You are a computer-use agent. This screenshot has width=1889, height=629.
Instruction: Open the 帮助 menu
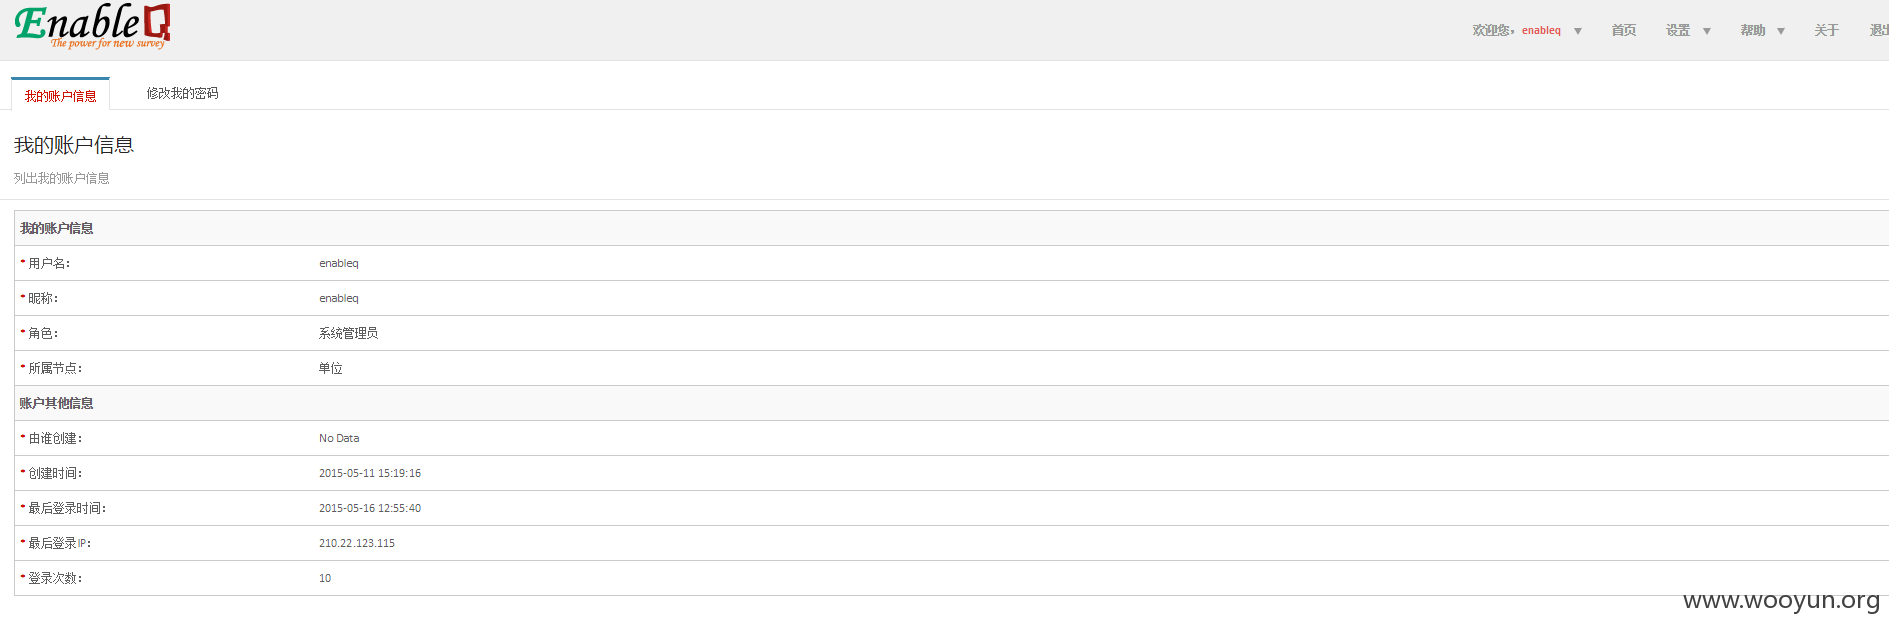coord(1753,30)
